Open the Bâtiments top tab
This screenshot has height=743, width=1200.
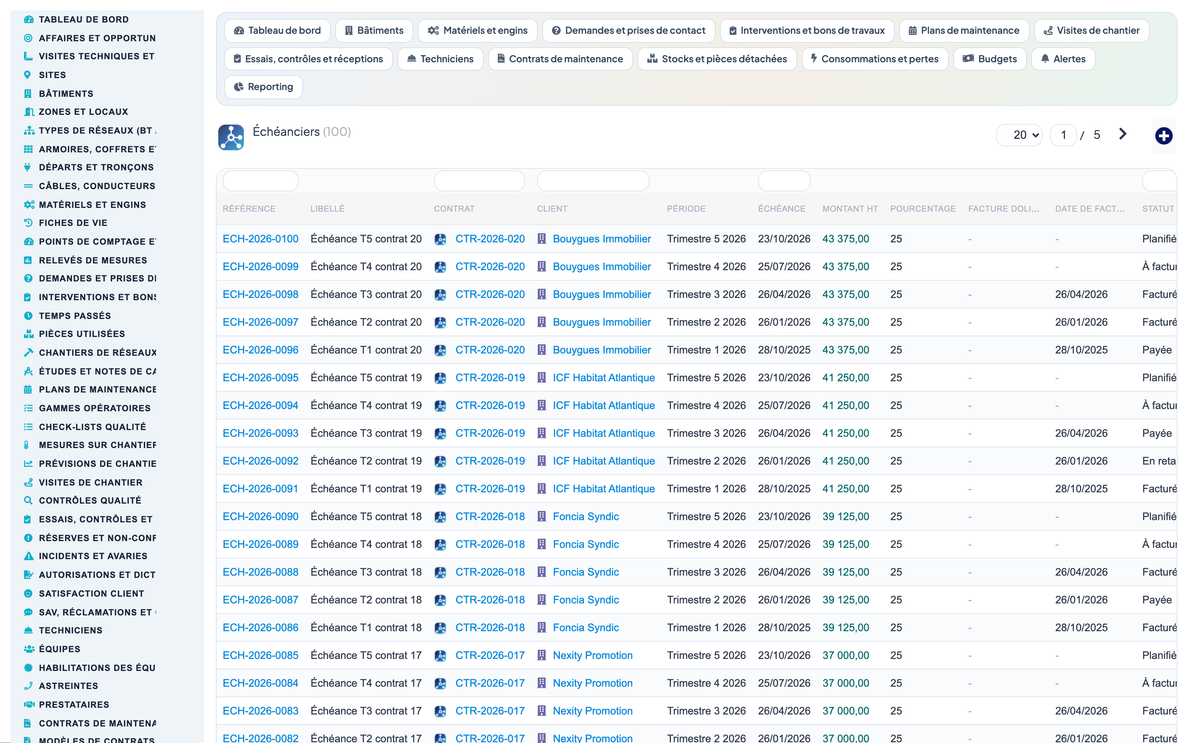tap(374, 31)
